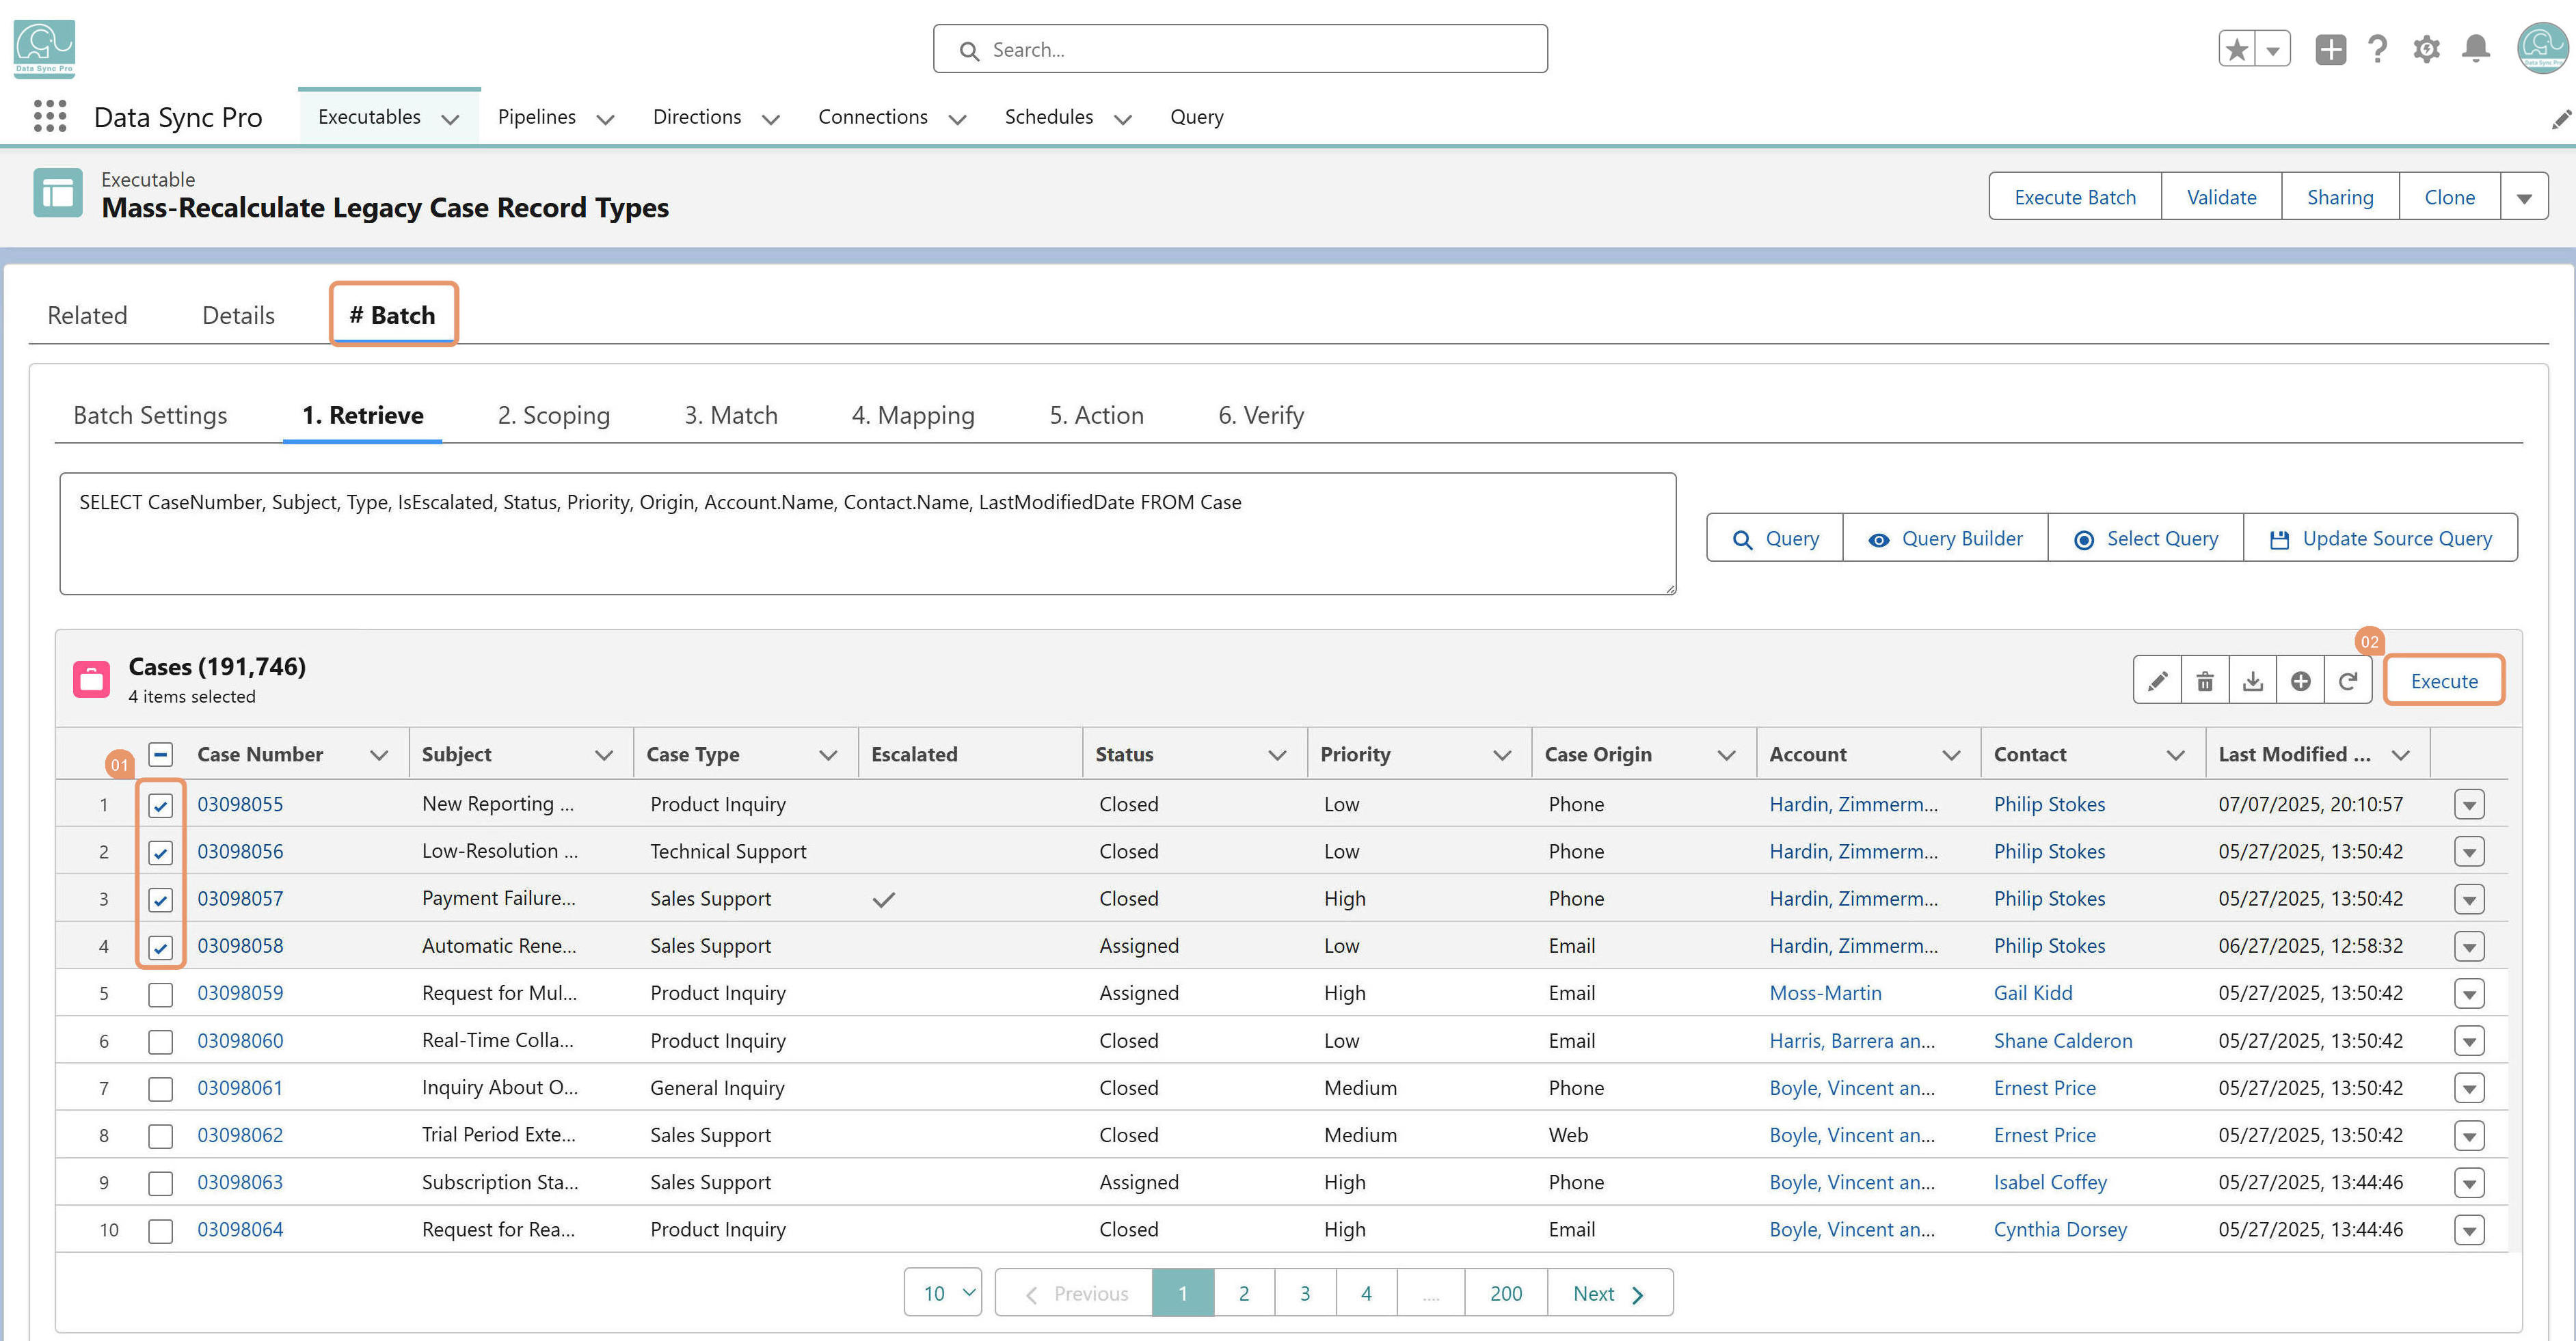Open case number 03098061 link

click(240, 1088)
